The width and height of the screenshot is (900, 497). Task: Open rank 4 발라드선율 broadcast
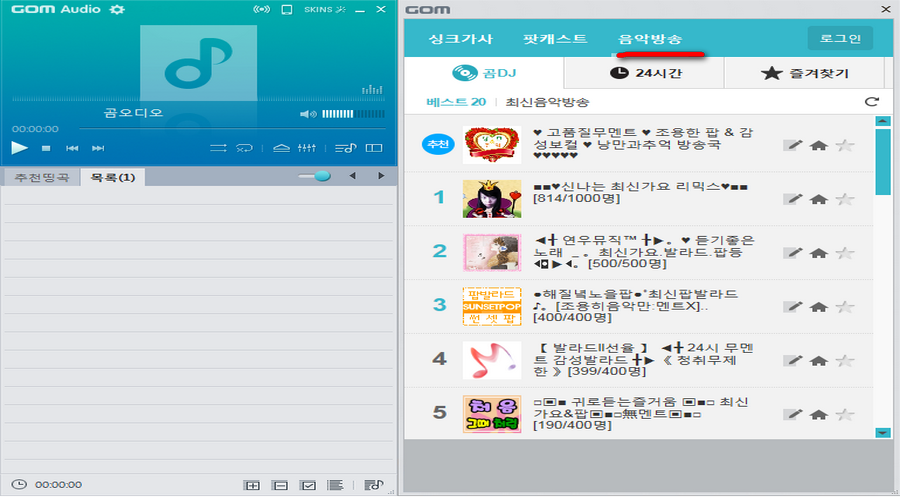tap(643, 360)
